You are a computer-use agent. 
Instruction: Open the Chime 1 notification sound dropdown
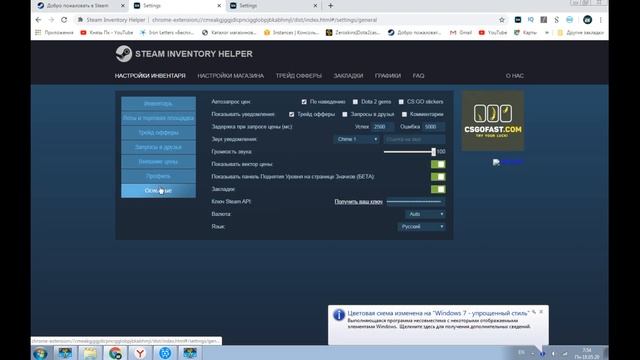[x=357, y=139]
